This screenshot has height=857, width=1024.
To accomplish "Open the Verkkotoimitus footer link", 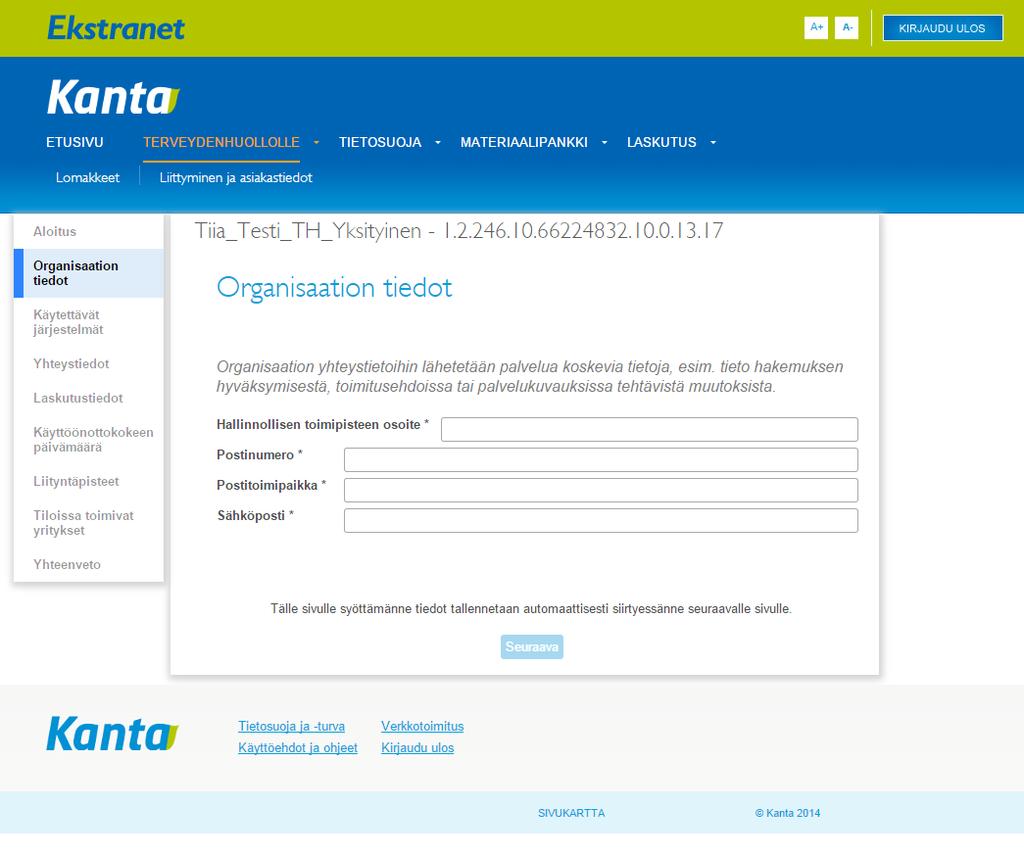I will [x=423, y=726].
